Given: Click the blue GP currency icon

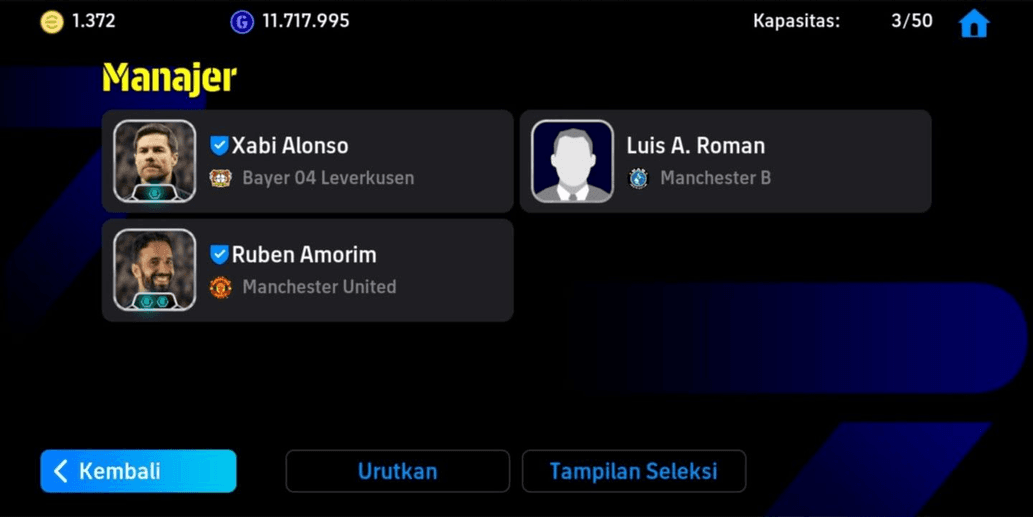Looking at the screenshot, I should [x=242, y=22].
